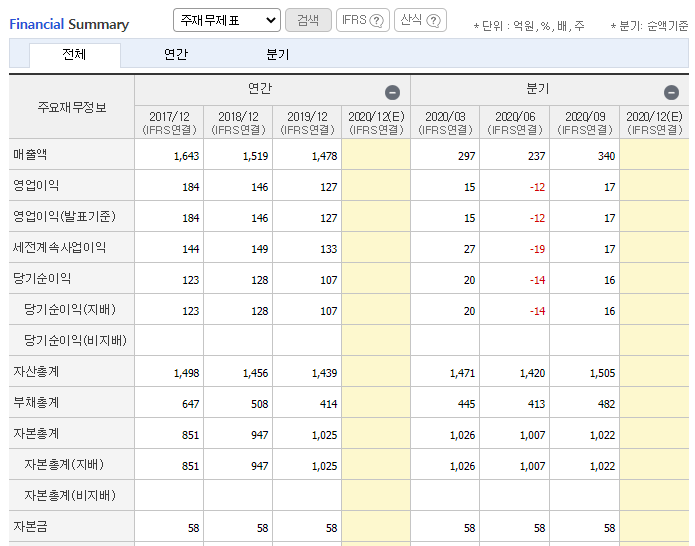This screenshot has height=546, width=695.
Task: Click the 매출액 row label
Action: (30, 154)
